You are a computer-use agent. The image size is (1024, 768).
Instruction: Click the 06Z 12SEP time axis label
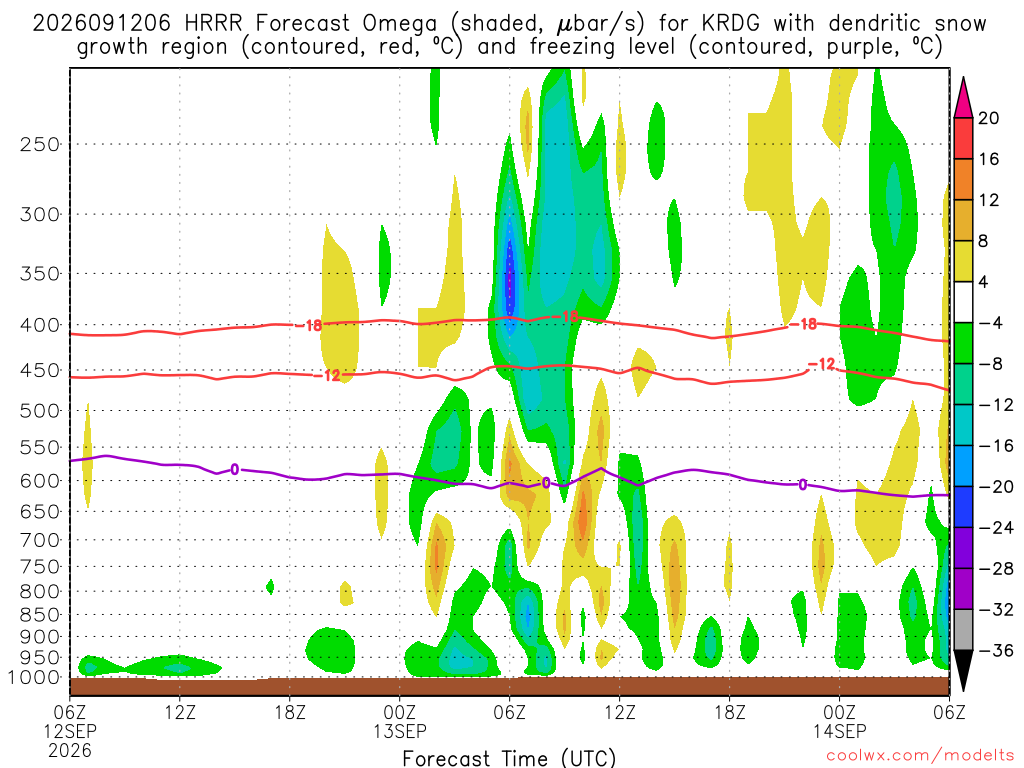(x=70, y=731)
